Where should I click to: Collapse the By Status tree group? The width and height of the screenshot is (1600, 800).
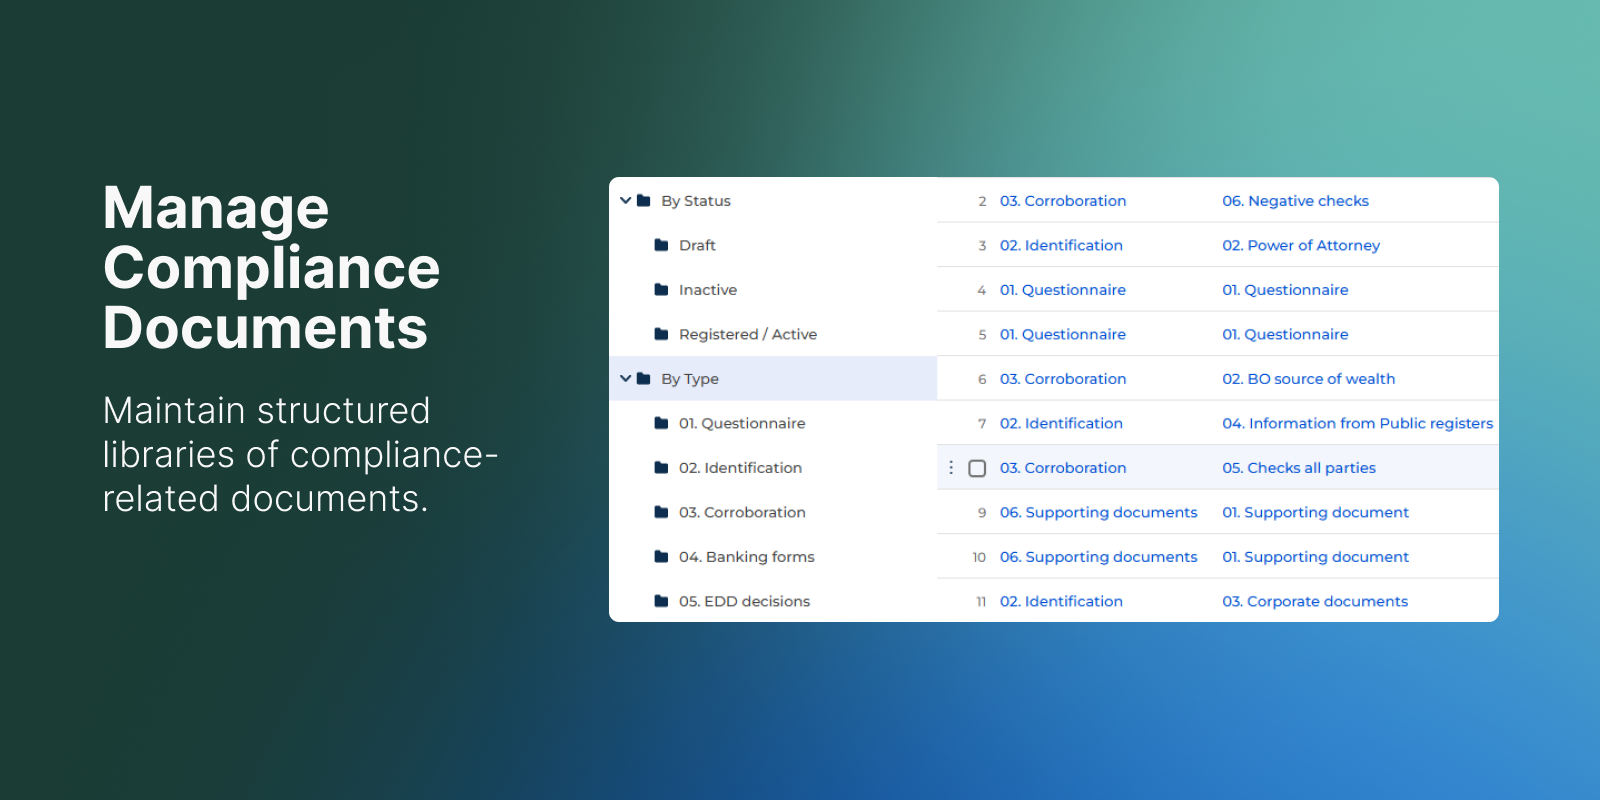[x=626, y=201]
